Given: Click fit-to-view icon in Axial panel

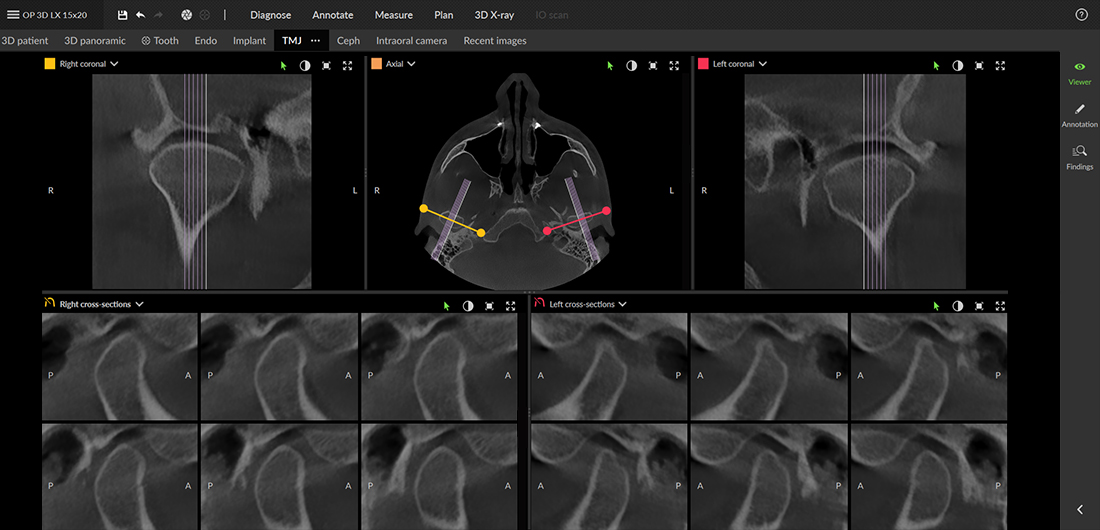Looking at the screenshot, I should click(x=653, y=65).
